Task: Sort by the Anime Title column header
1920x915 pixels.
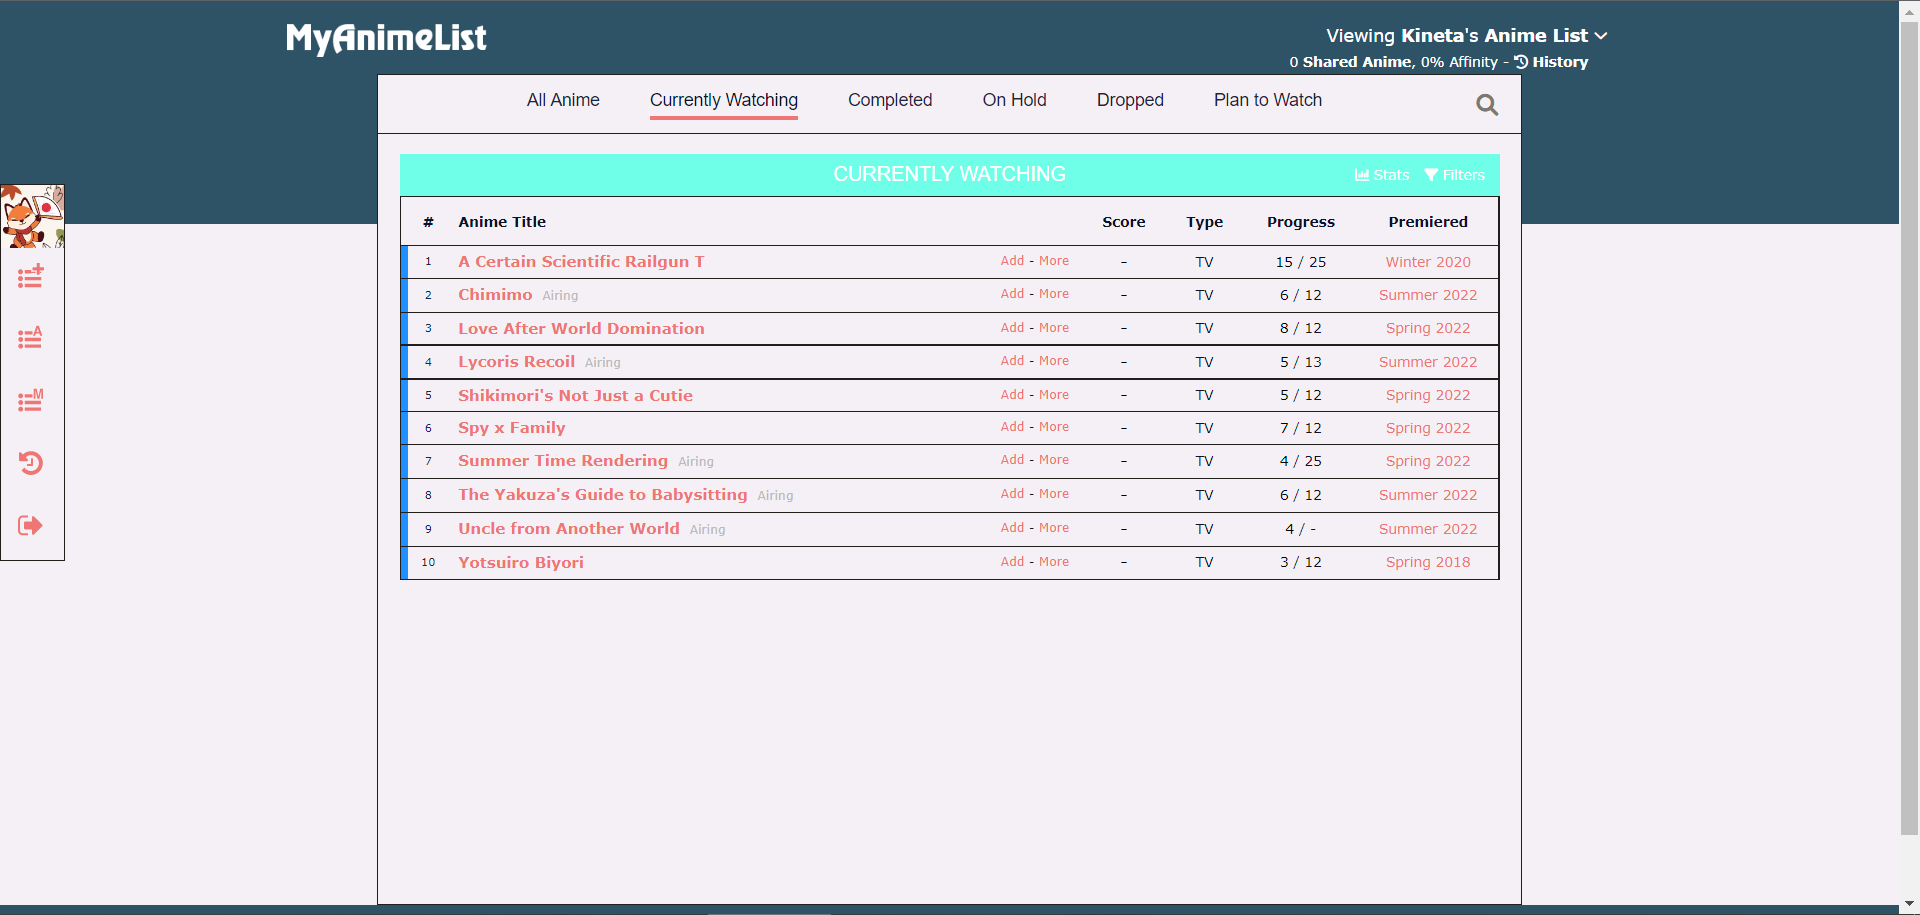Action: click(502, 222)
